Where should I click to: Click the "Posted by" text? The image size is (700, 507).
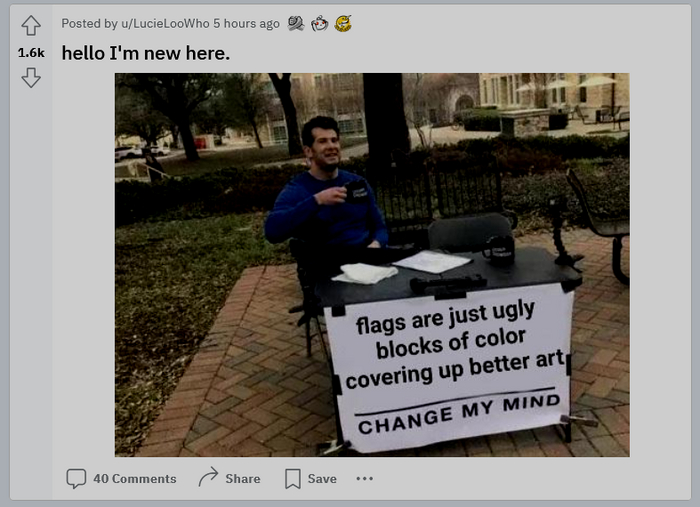(x=89, y=24)
